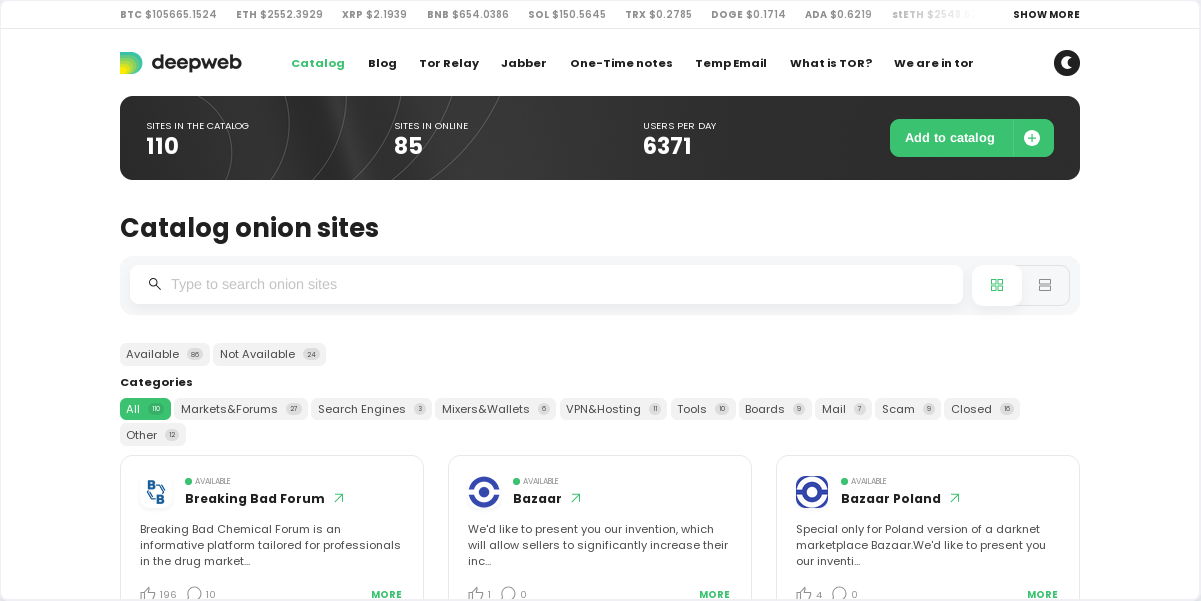
Task: Switch to grid view layout
Action: click(x=996, y=285)
